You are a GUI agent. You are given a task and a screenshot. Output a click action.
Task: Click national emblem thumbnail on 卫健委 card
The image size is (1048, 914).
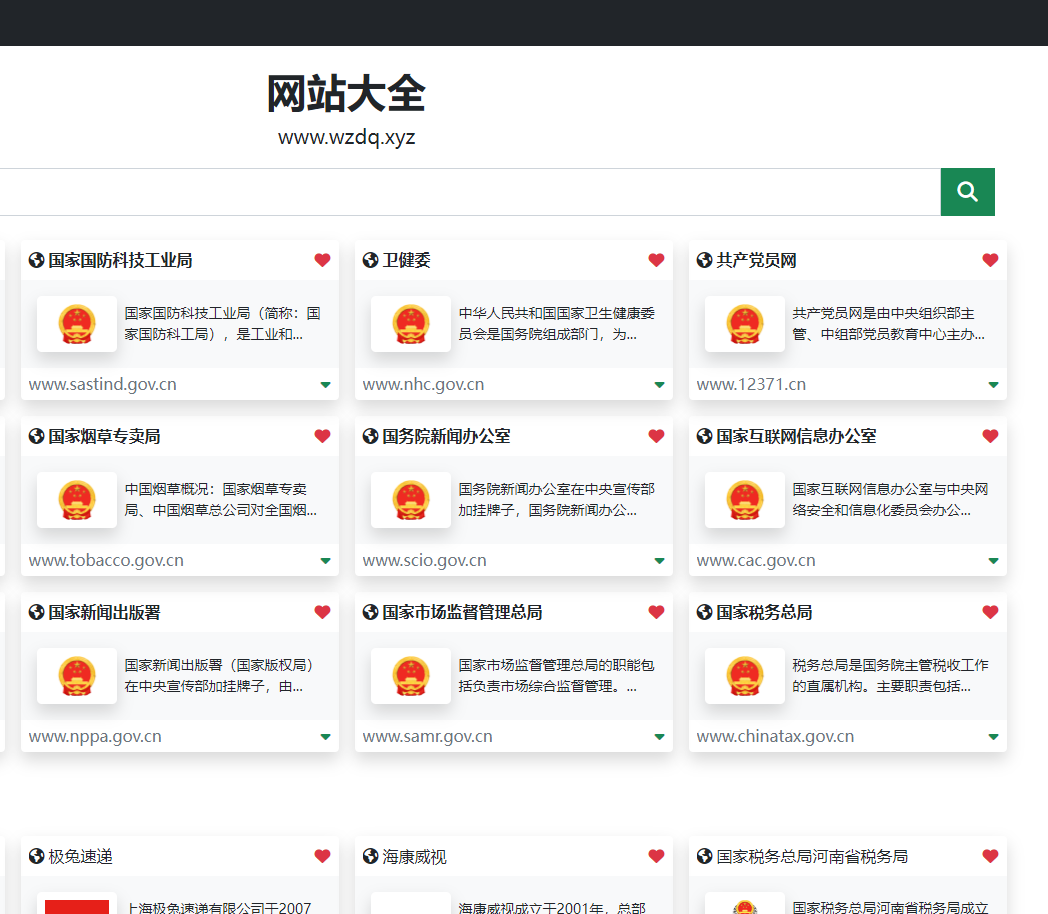click(x=411, y=324)
